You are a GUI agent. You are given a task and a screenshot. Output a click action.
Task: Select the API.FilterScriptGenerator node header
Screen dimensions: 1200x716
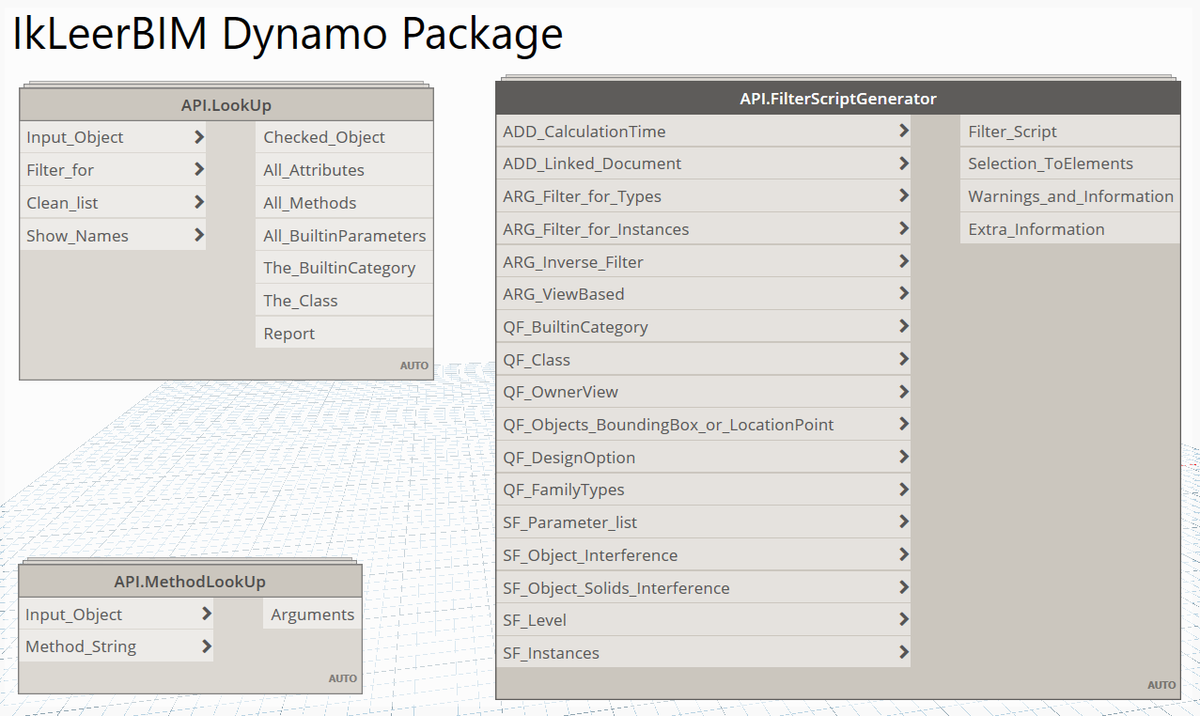click(x=837, y=98)
